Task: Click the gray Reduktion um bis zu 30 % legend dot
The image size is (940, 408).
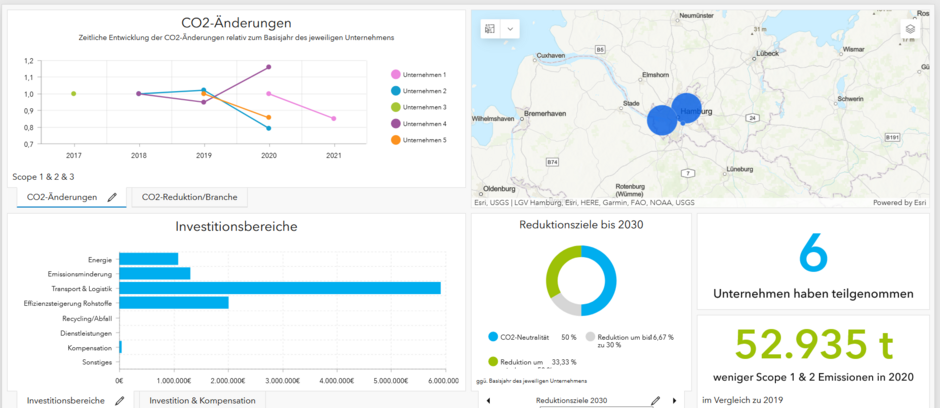Action: pyautogui.click(x=590, y=337)
